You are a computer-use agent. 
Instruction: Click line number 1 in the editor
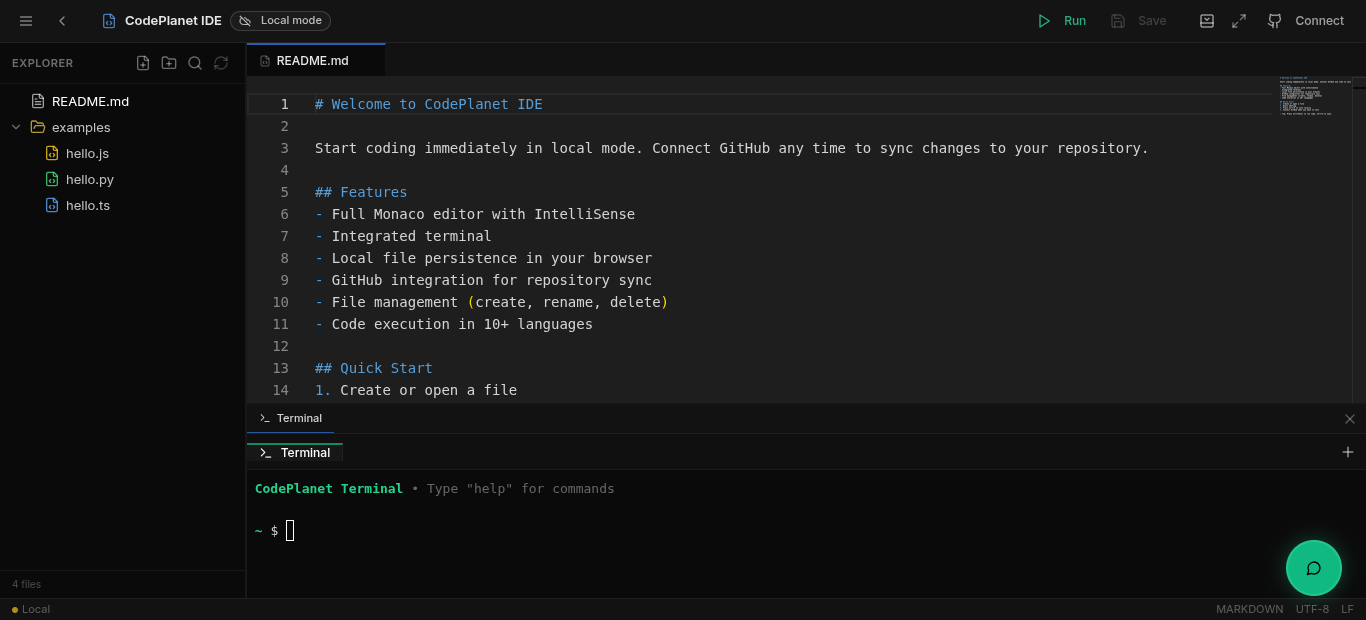coord(284,104)
